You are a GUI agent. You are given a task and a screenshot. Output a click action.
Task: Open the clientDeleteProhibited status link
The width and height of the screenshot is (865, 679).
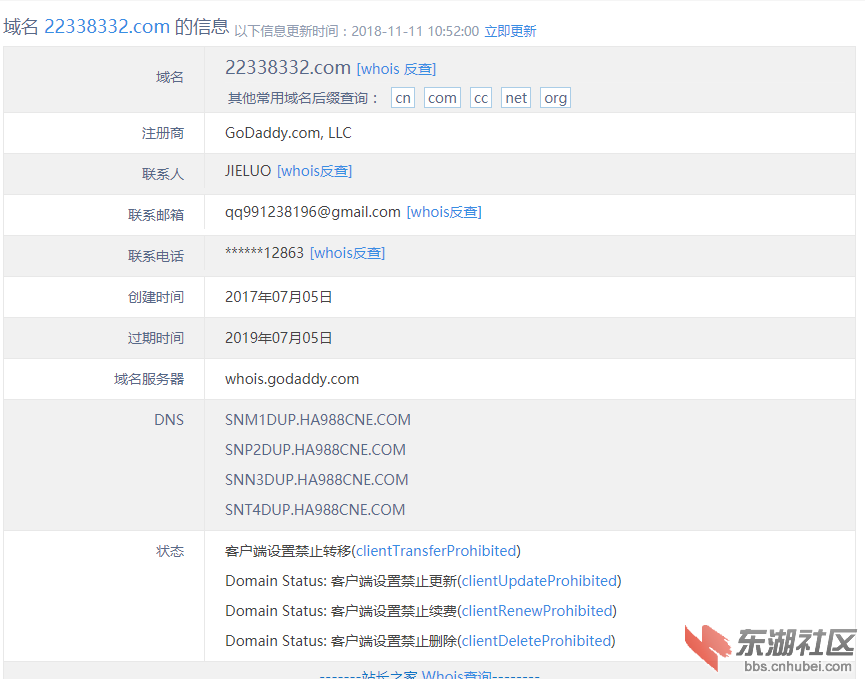pyautogui.click(x=537, y=641)
